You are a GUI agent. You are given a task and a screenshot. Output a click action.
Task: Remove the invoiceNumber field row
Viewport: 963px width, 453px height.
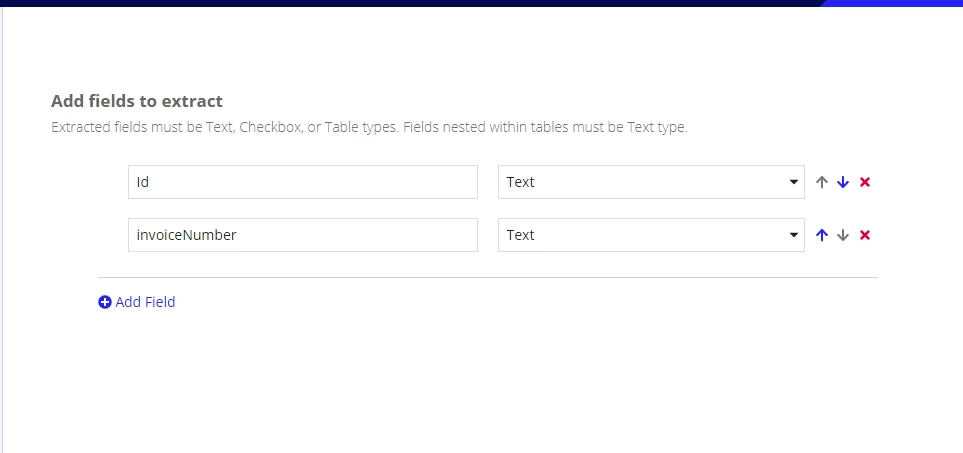click(x=865, y=235)
